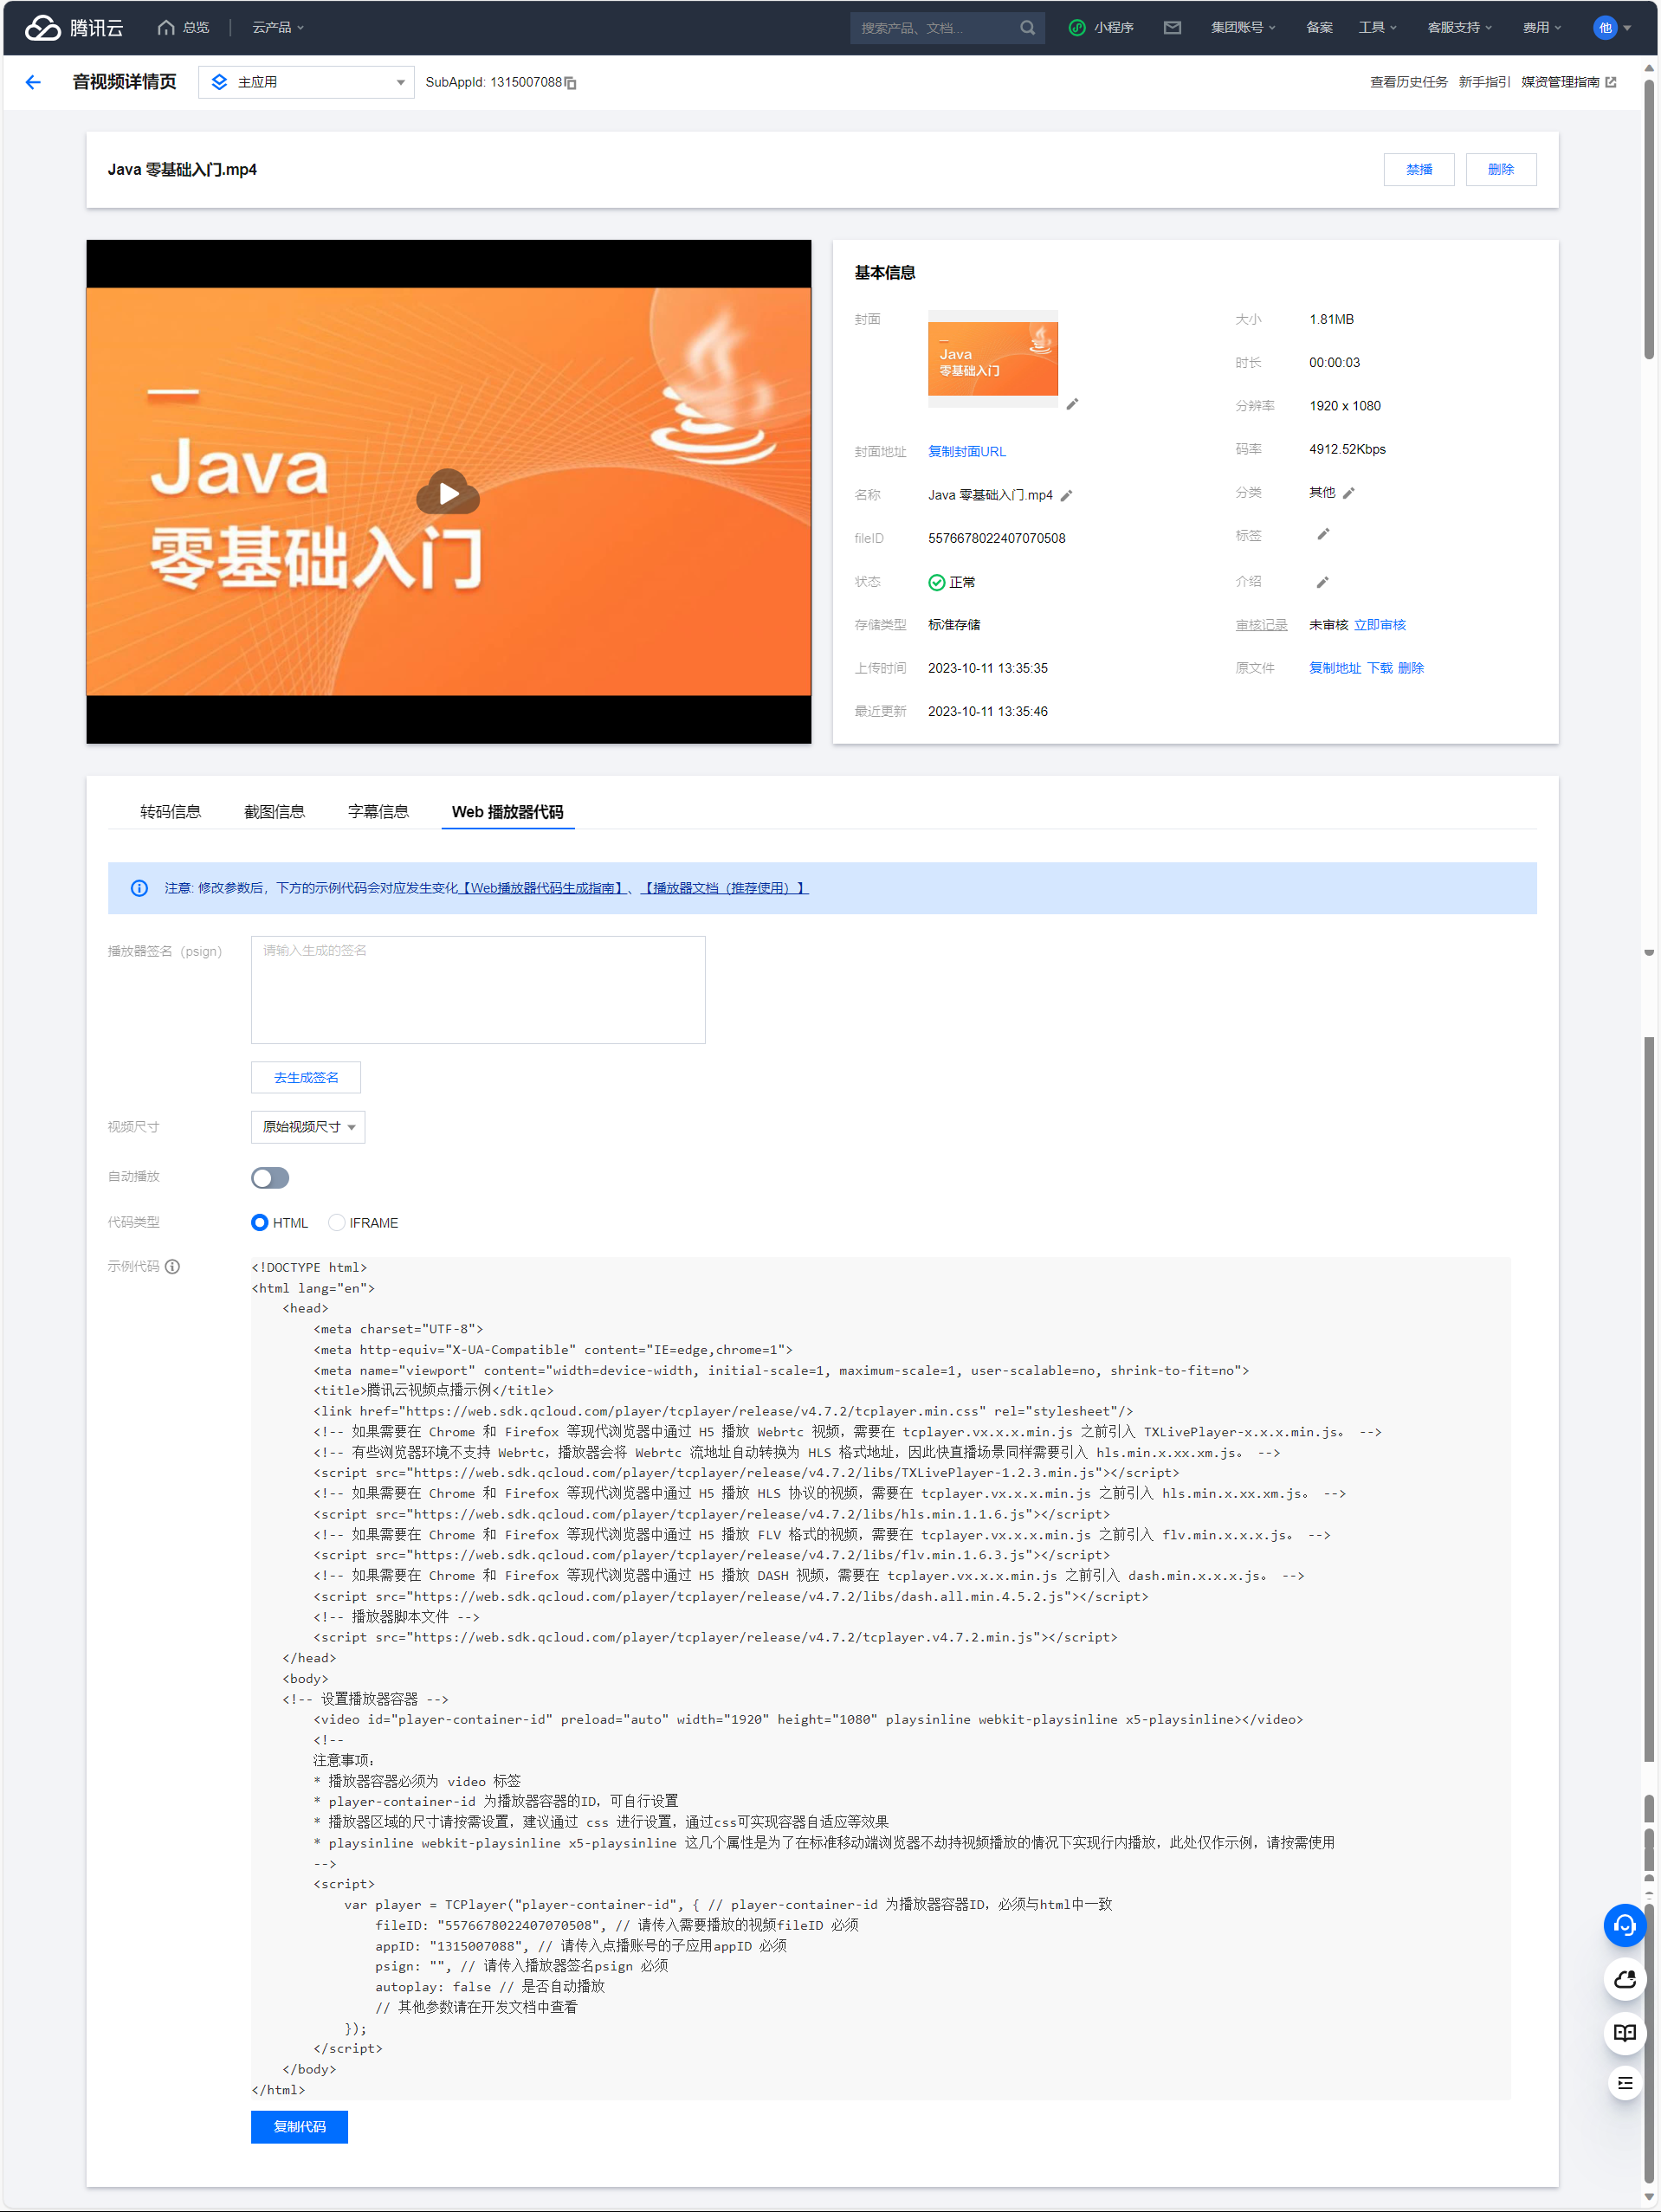Open the mail messages icon
The width and height of the screenshot is (1661, 2212).
1172,27
